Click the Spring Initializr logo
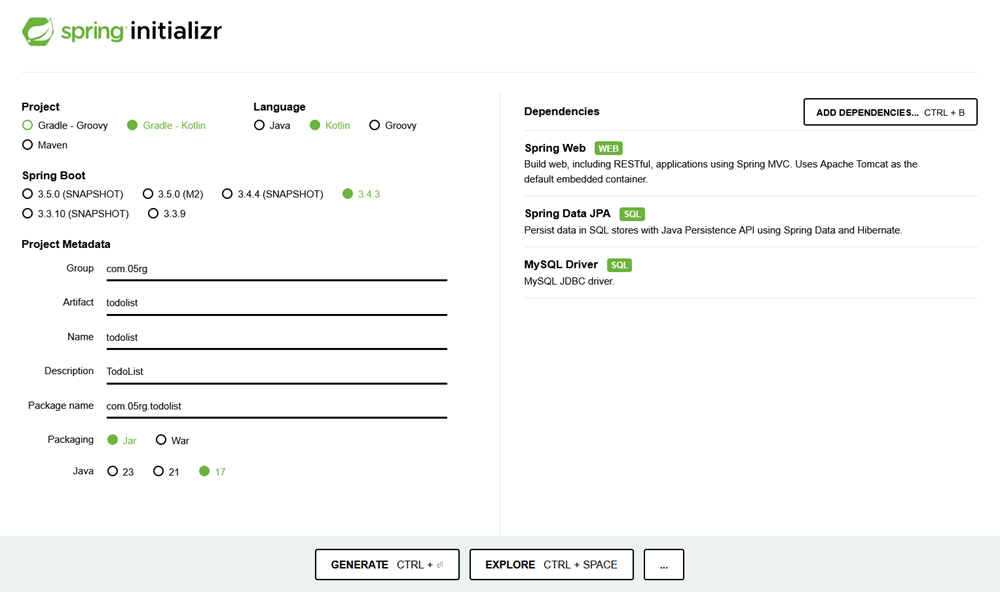The width and height of the screenshot is (1000, 592). click(122, 31)
